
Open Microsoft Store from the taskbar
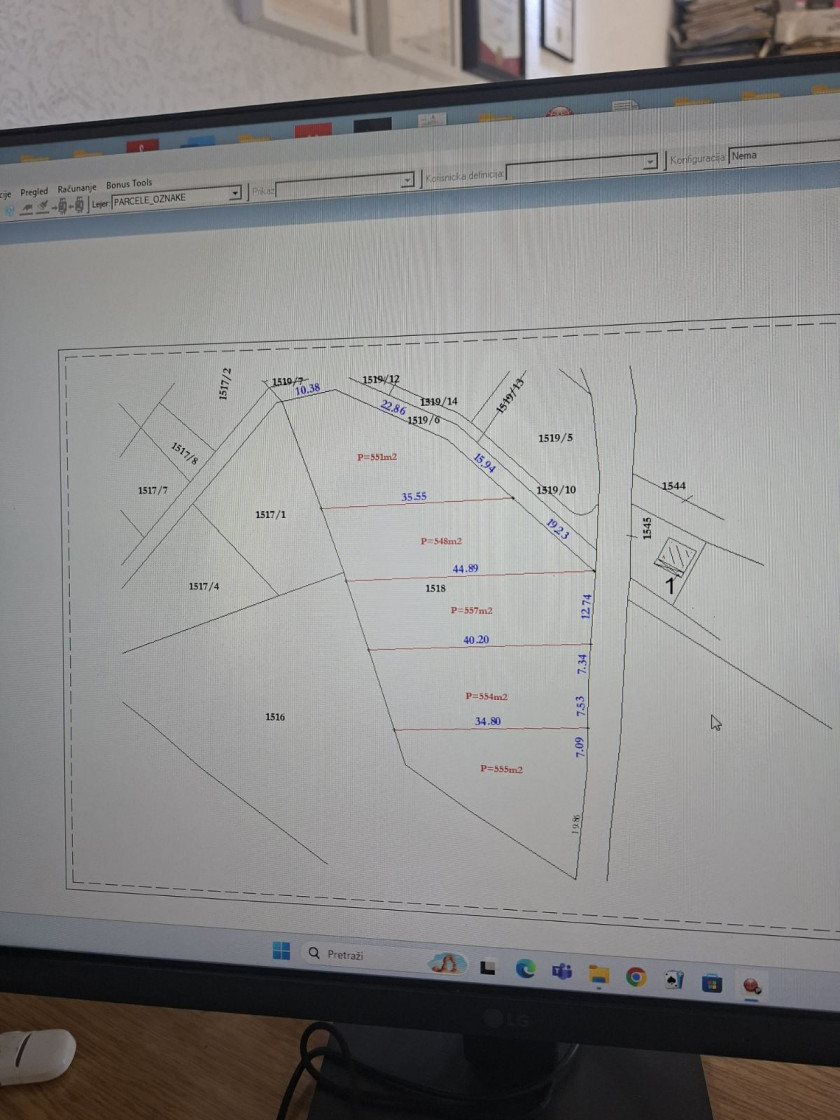coord(711,983)
